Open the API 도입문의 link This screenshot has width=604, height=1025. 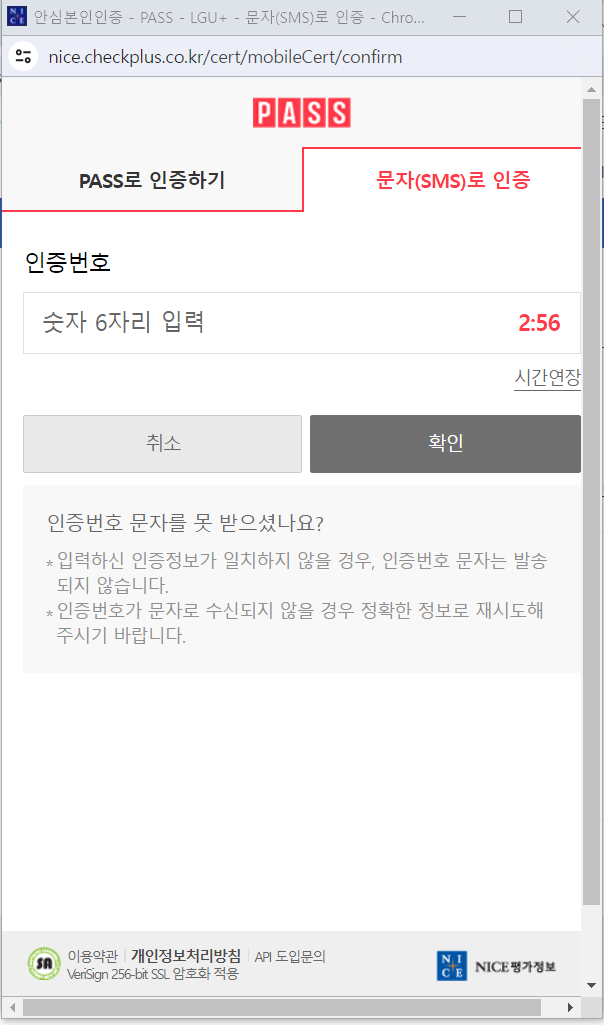click(290, 957)
